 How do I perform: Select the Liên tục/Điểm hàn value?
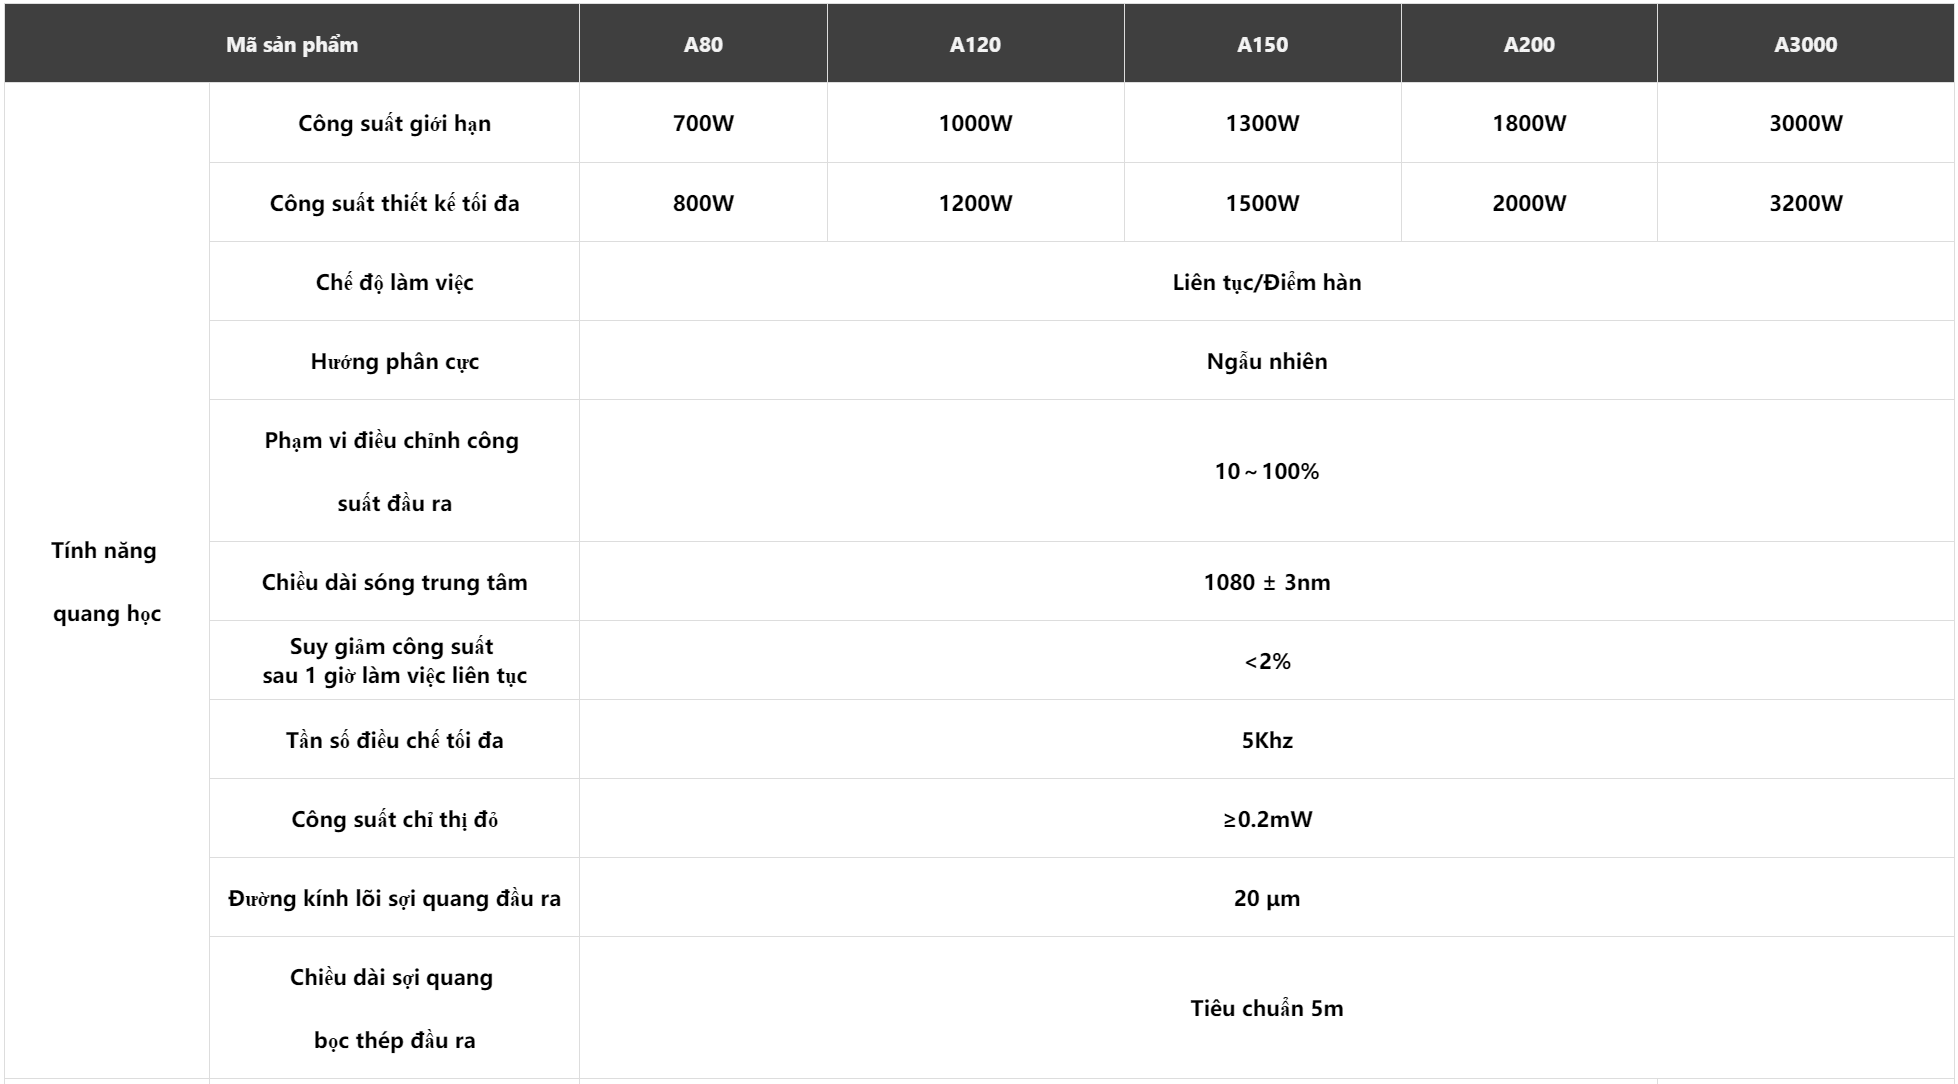coord(1267,282)
